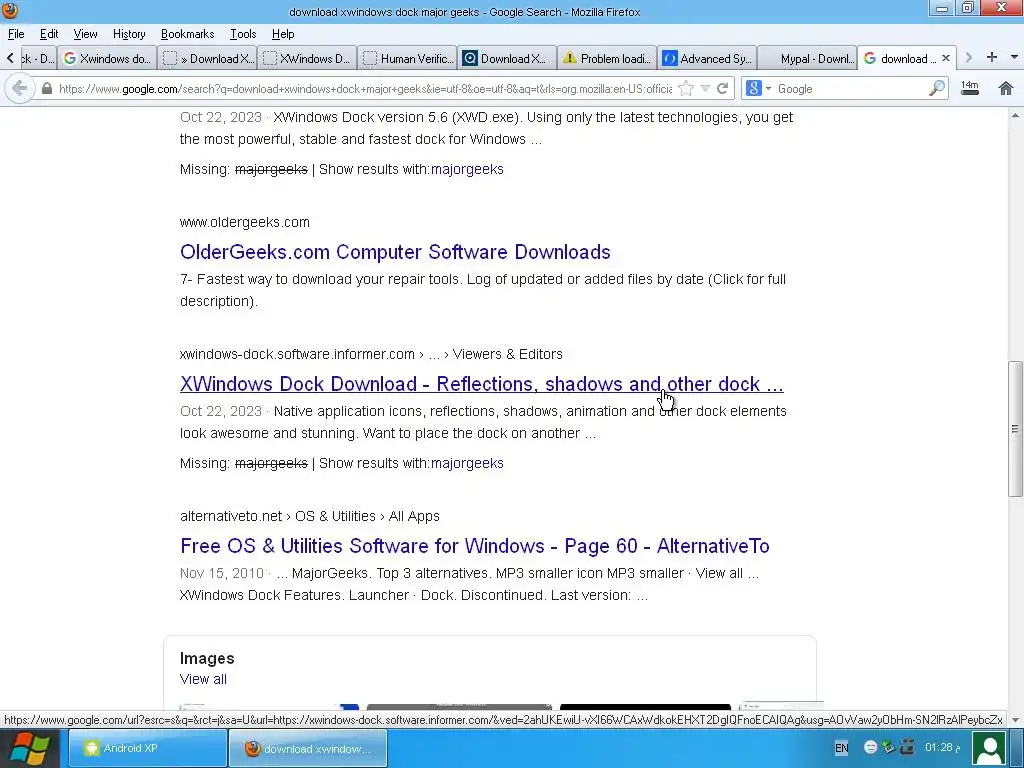Click the padlock site identity icon

pos(46,89)
